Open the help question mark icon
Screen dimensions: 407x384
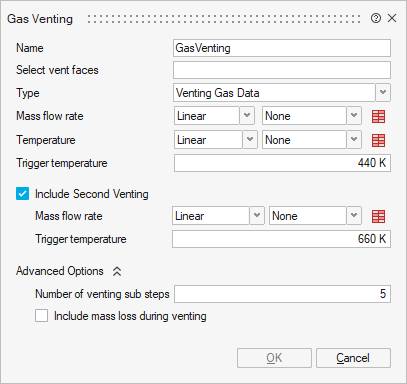[376, 18]
